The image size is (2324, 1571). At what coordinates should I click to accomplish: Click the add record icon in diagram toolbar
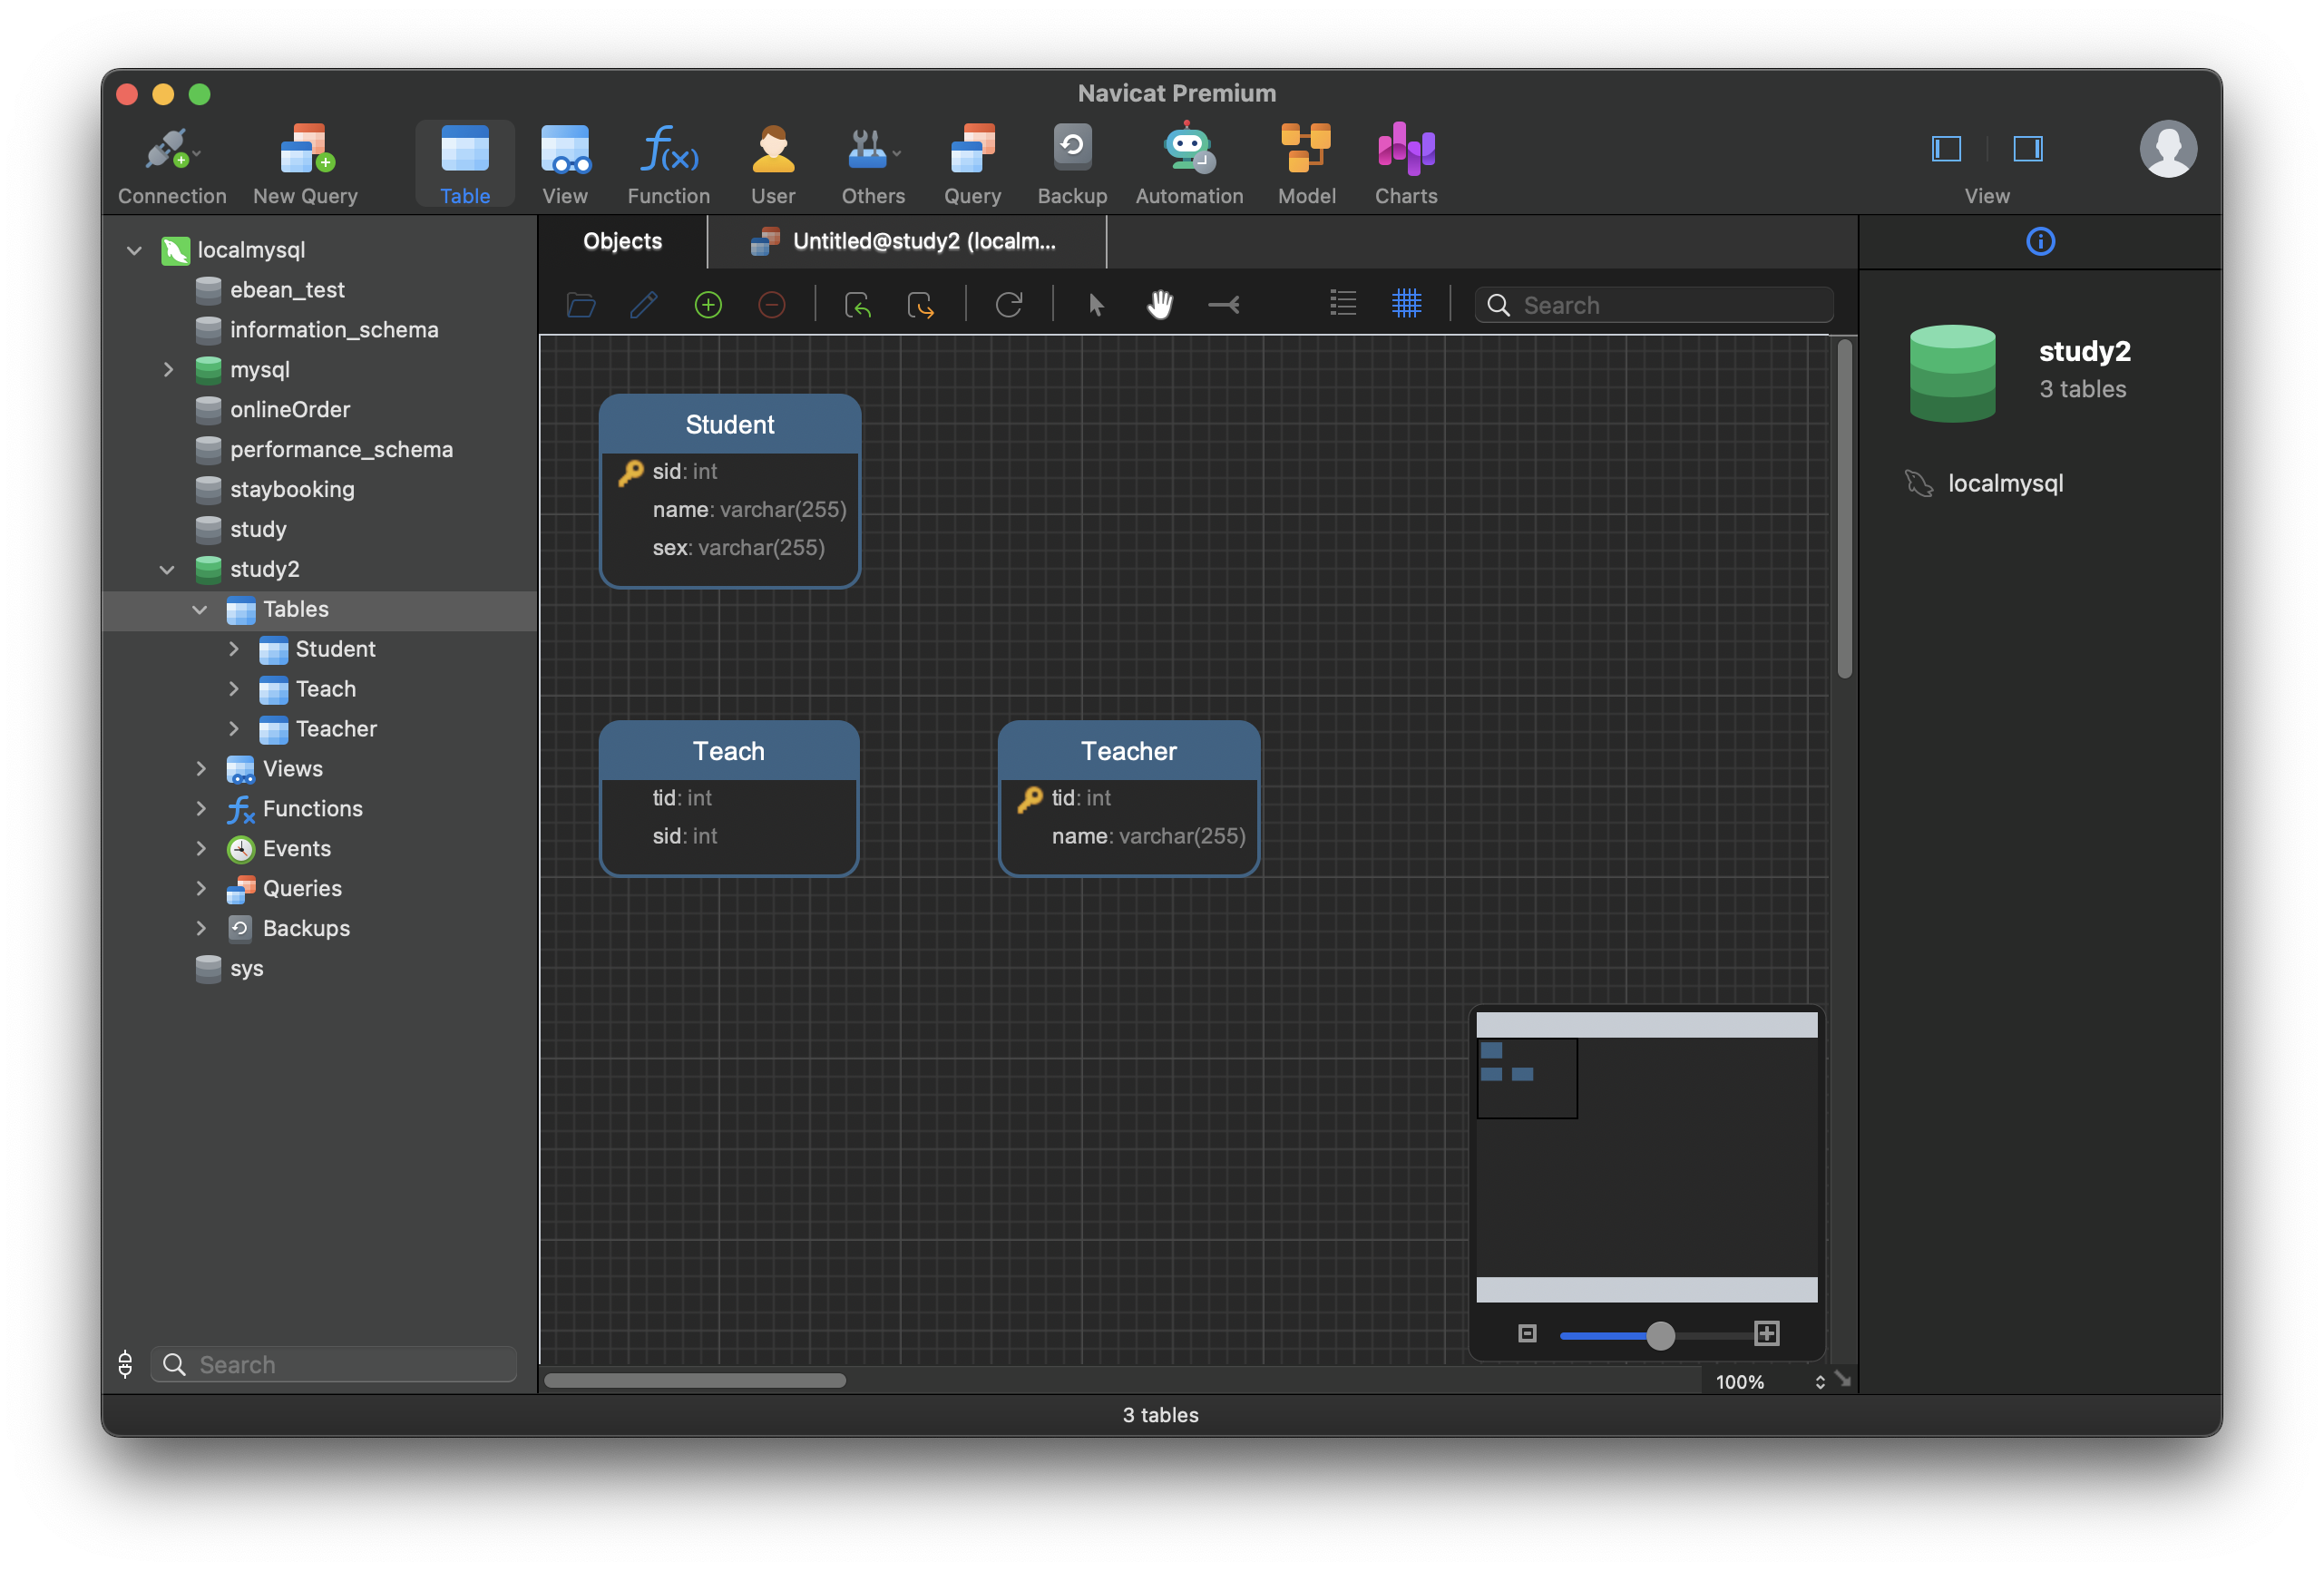click(x=708, y=303)
